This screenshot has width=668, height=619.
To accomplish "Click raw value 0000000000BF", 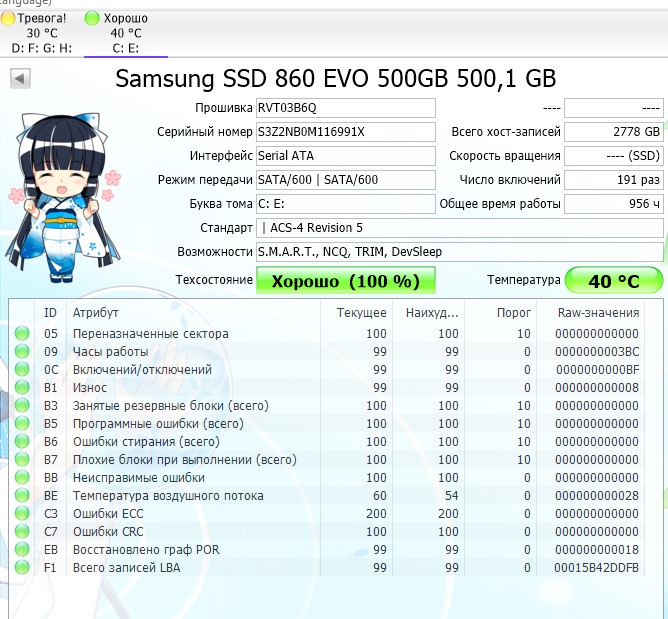I will 597,370.
